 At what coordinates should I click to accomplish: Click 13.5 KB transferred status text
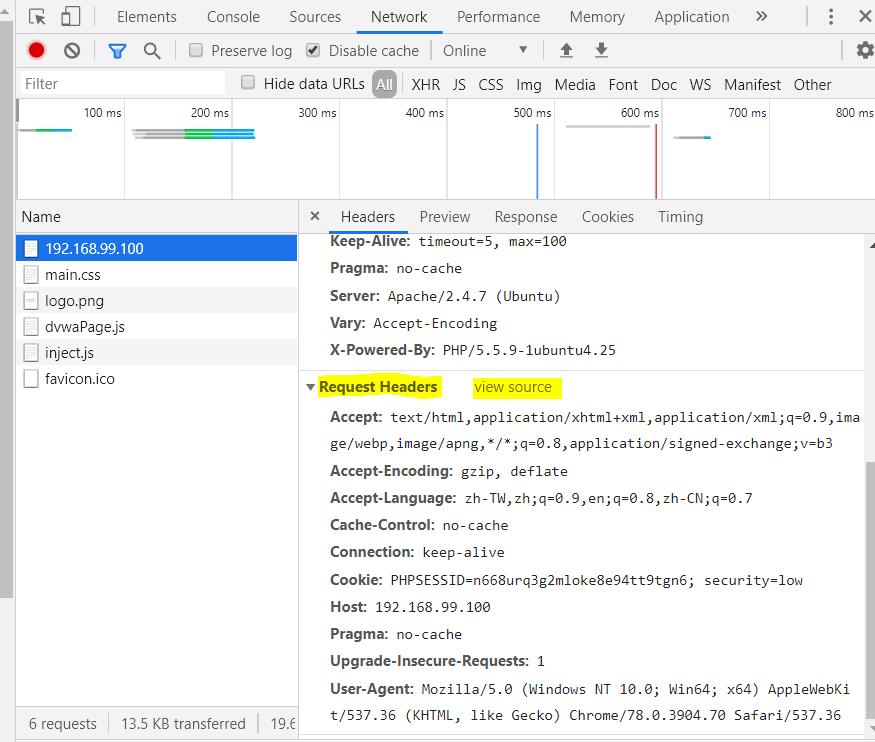(183, 724)
